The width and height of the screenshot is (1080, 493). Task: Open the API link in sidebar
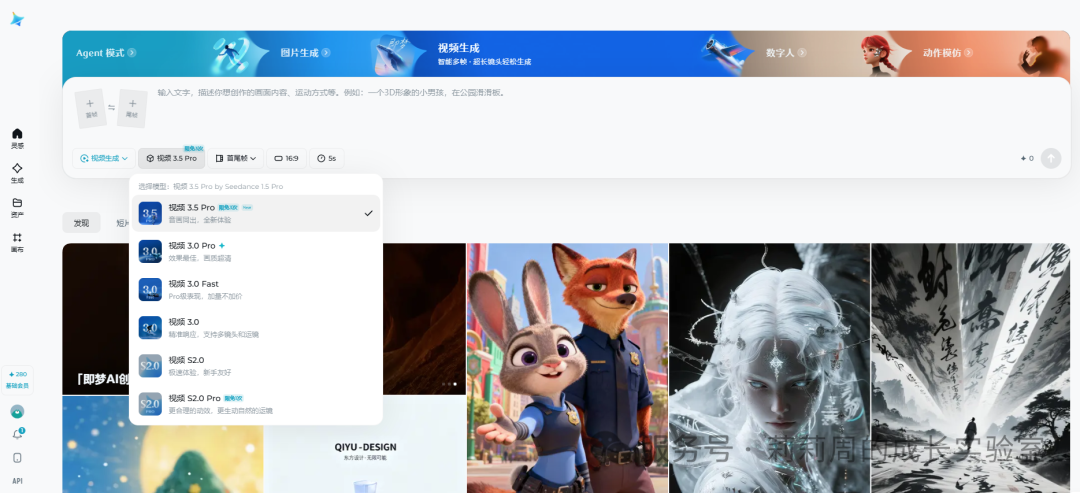pos(17,481)
